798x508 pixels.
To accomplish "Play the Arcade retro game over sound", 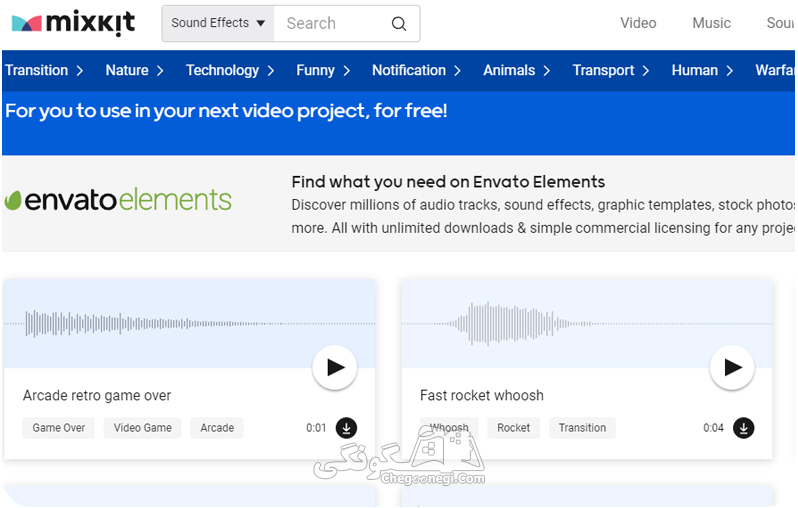I will click(335, 368).
